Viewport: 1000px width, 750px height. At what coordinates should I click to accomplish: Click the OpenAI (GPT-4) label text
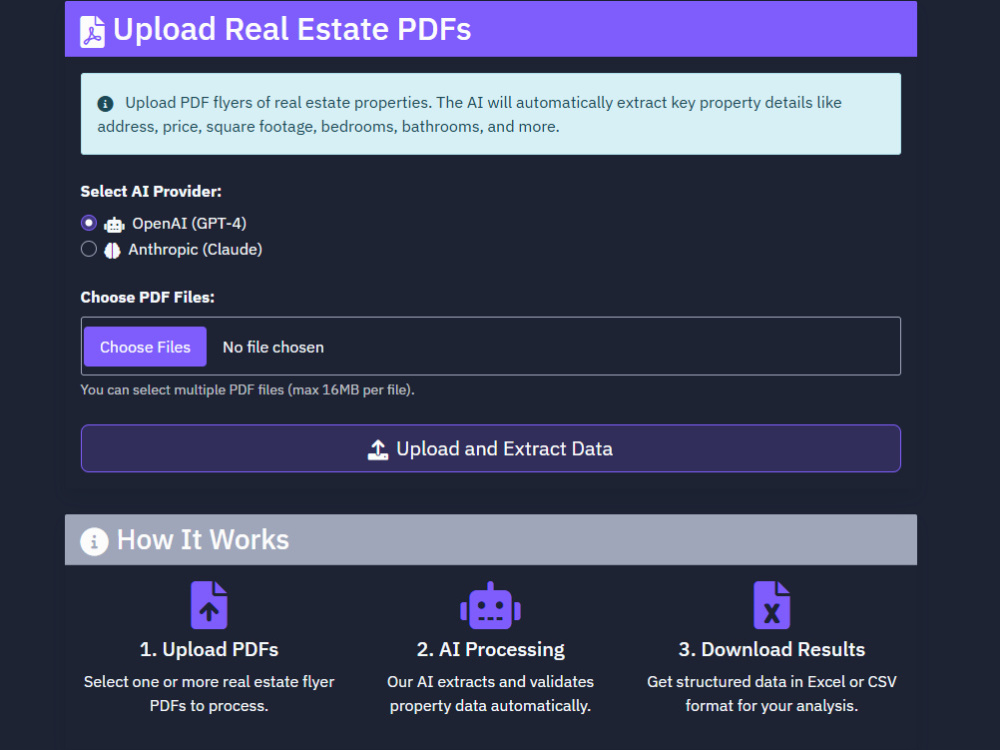[189, 224]
